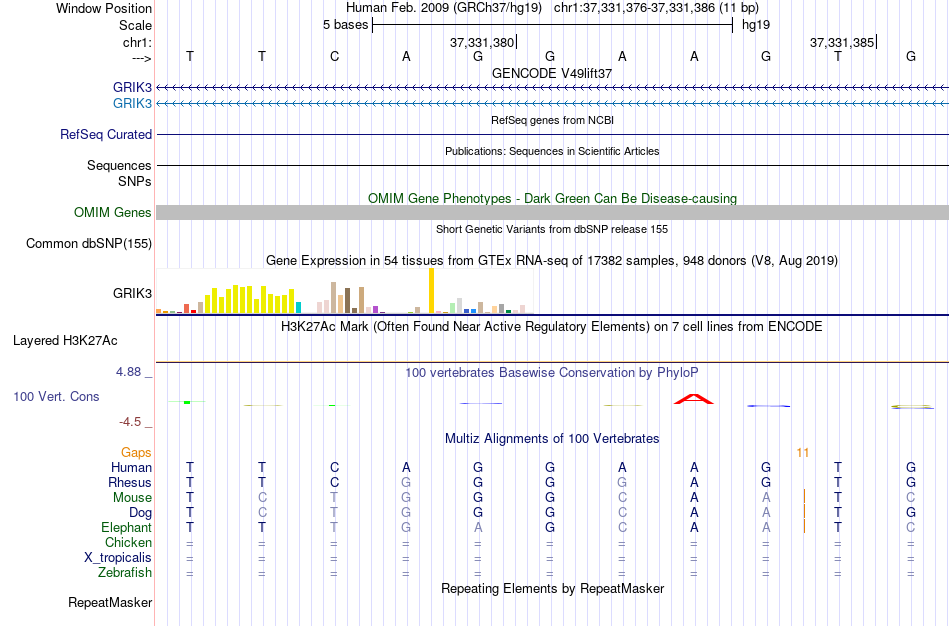Click Short Genetic Variants from dbSNP title
The height and width of the screenshot is (626, 950).
point(552,229)
